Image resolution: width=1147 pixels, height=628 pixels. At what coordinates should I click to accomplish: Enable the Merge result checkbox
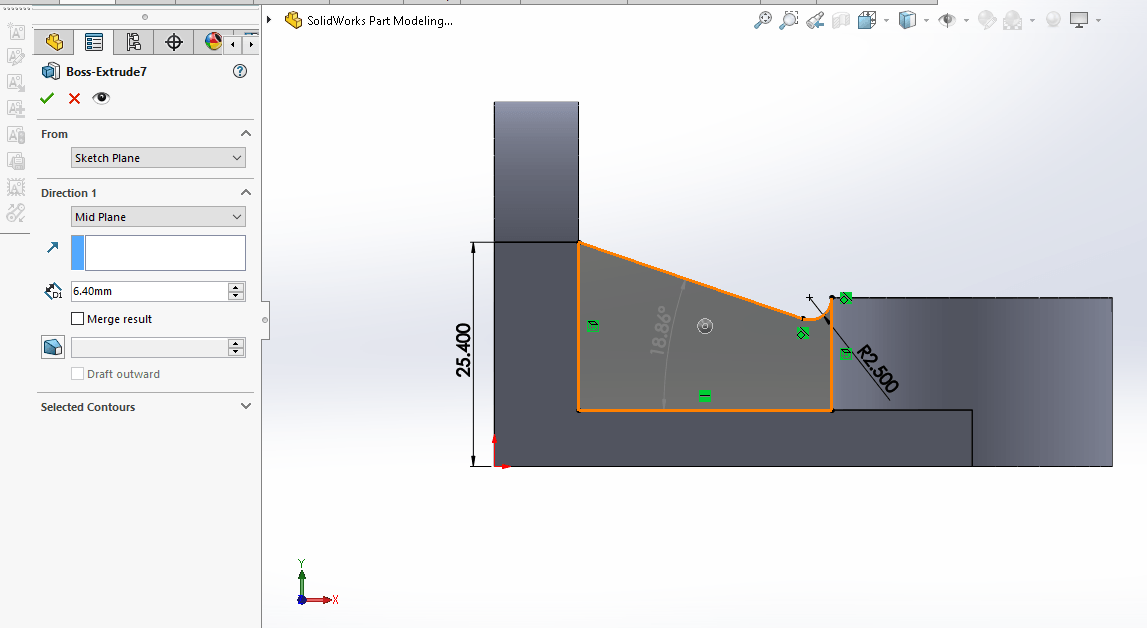pyautogui.click(x=78, y=319)
